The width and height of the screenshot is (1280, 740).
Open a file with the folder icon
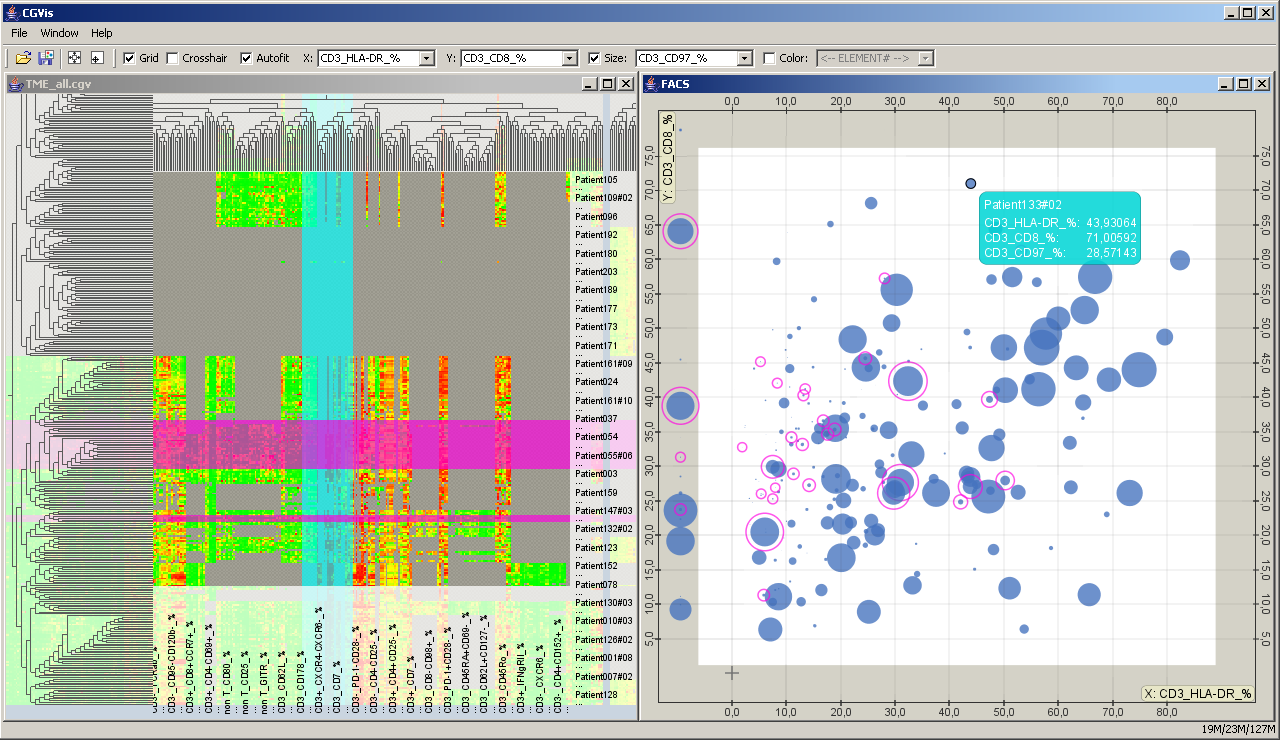tap(23, 58)
